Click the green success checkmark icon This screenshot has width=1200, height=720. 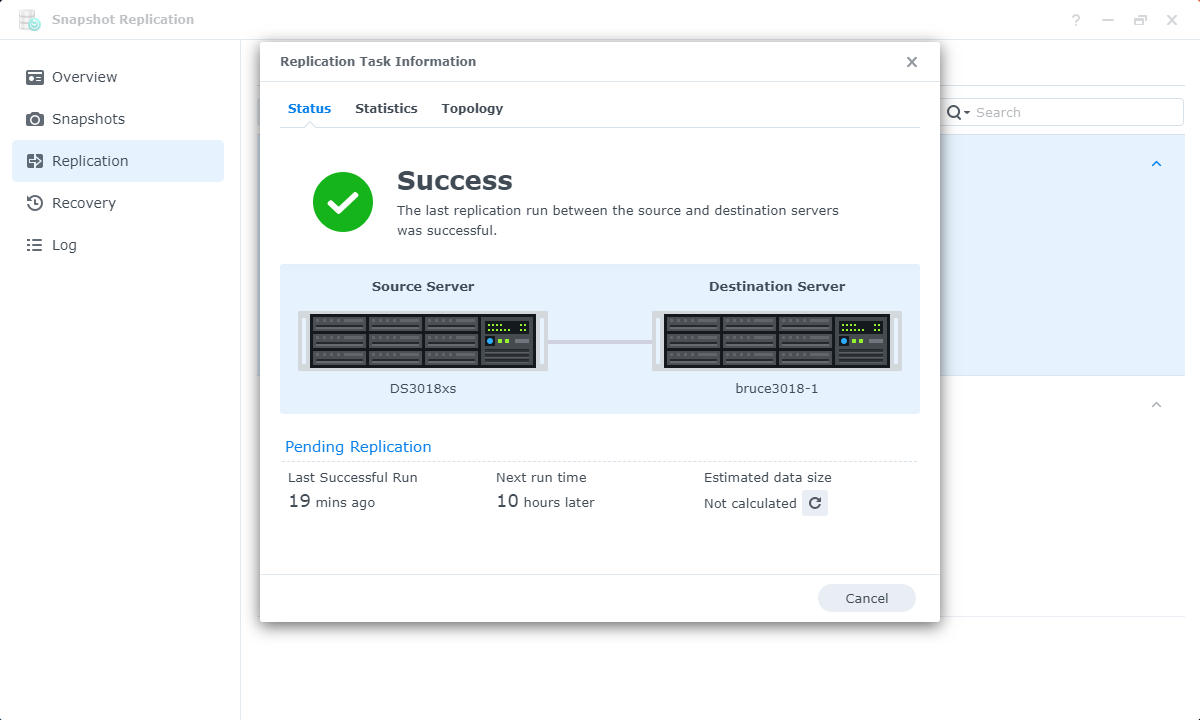coord(343,202)
